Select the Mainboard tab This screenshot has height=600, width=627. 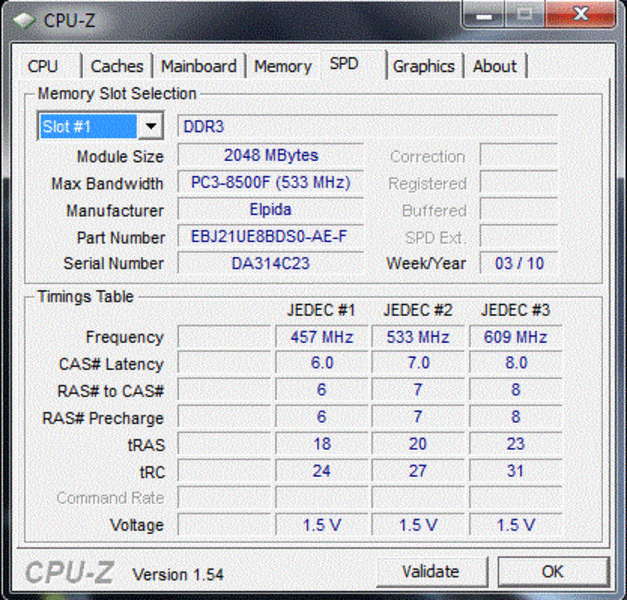(x=199, y=66)
